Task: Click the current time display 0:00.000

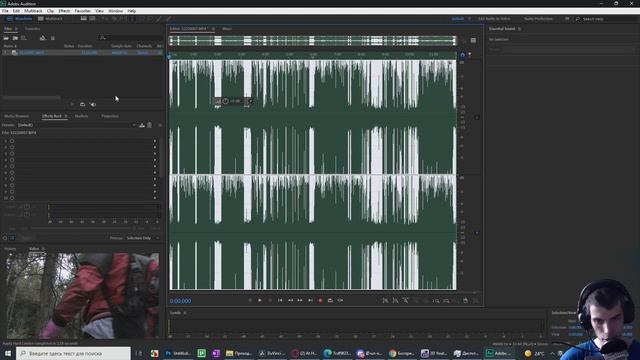Action: [180, 301]
